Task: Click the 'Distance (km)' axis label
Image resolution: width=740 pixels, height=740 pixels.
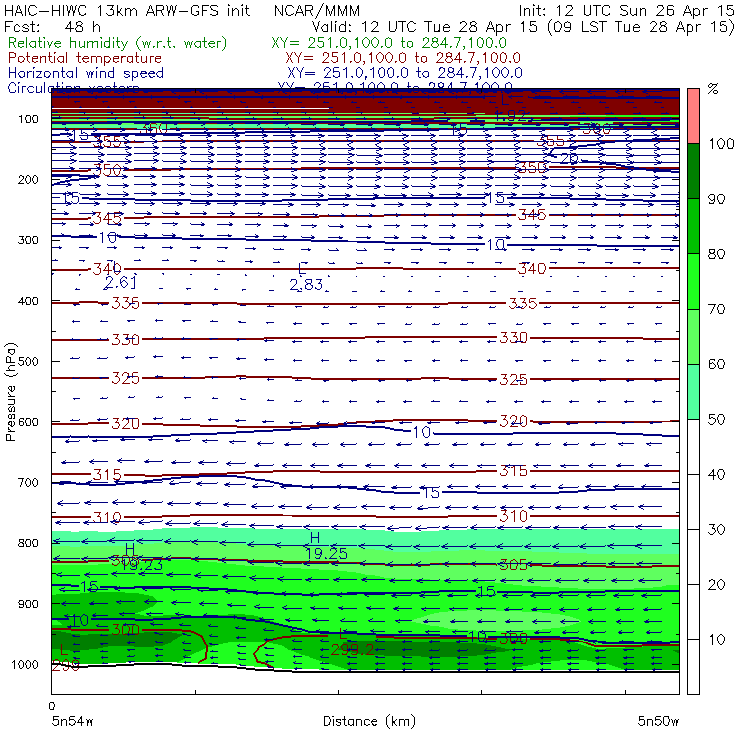Action: click(x=369, y=721)
